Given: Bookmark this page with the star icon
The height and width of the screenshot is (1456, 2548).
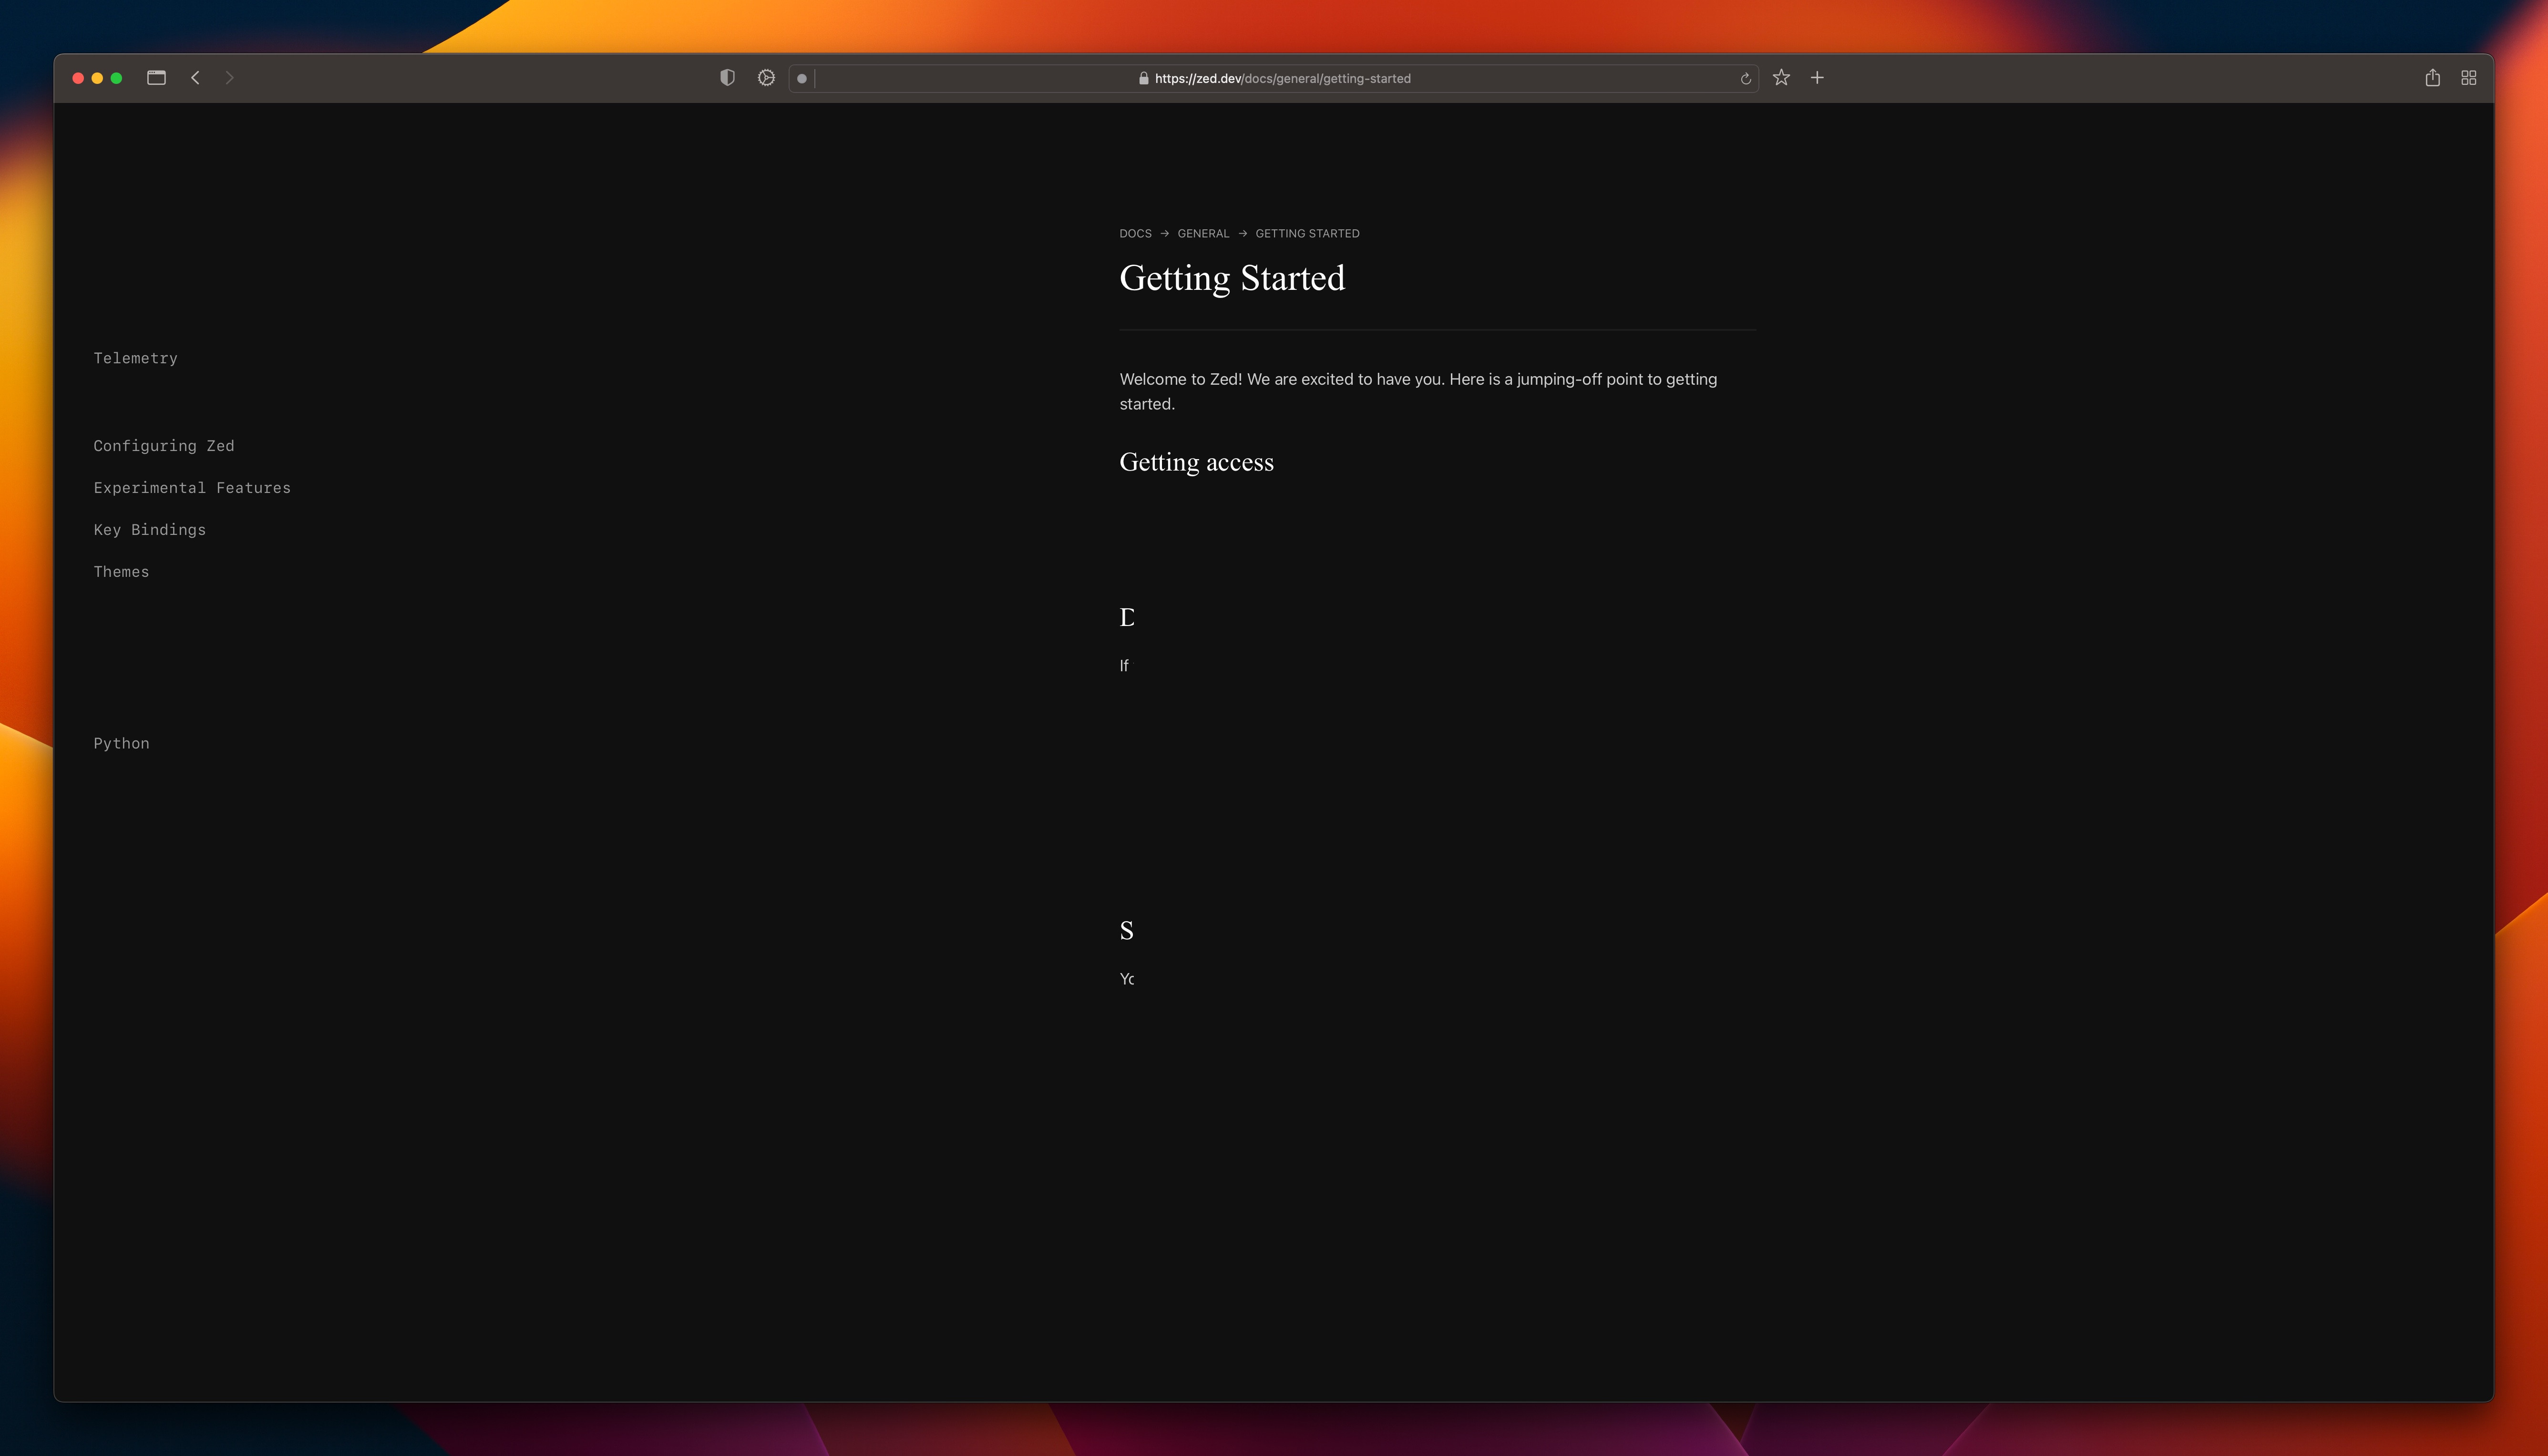Looking at the screenshot, I should pyautogui.click(x=1781, y=78).
